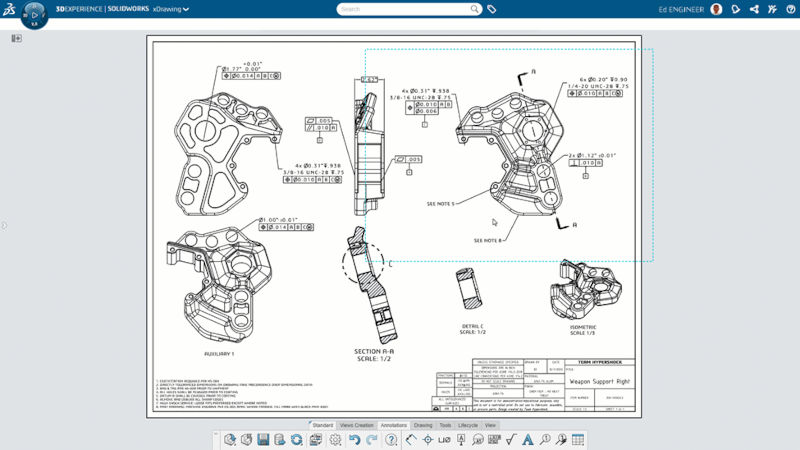Click the Center Mark tool
This screenshot has height=450, width=800.
428,440
